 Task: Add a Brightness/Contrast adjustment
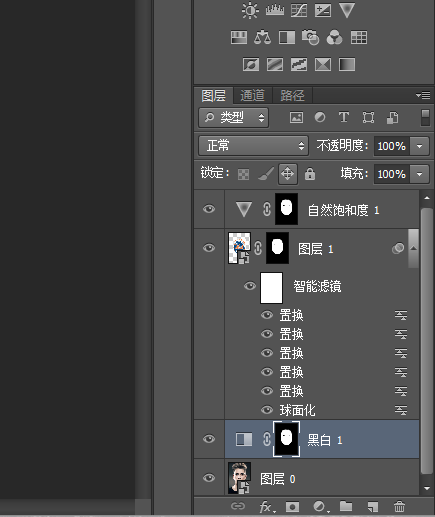tap(250, 10)
